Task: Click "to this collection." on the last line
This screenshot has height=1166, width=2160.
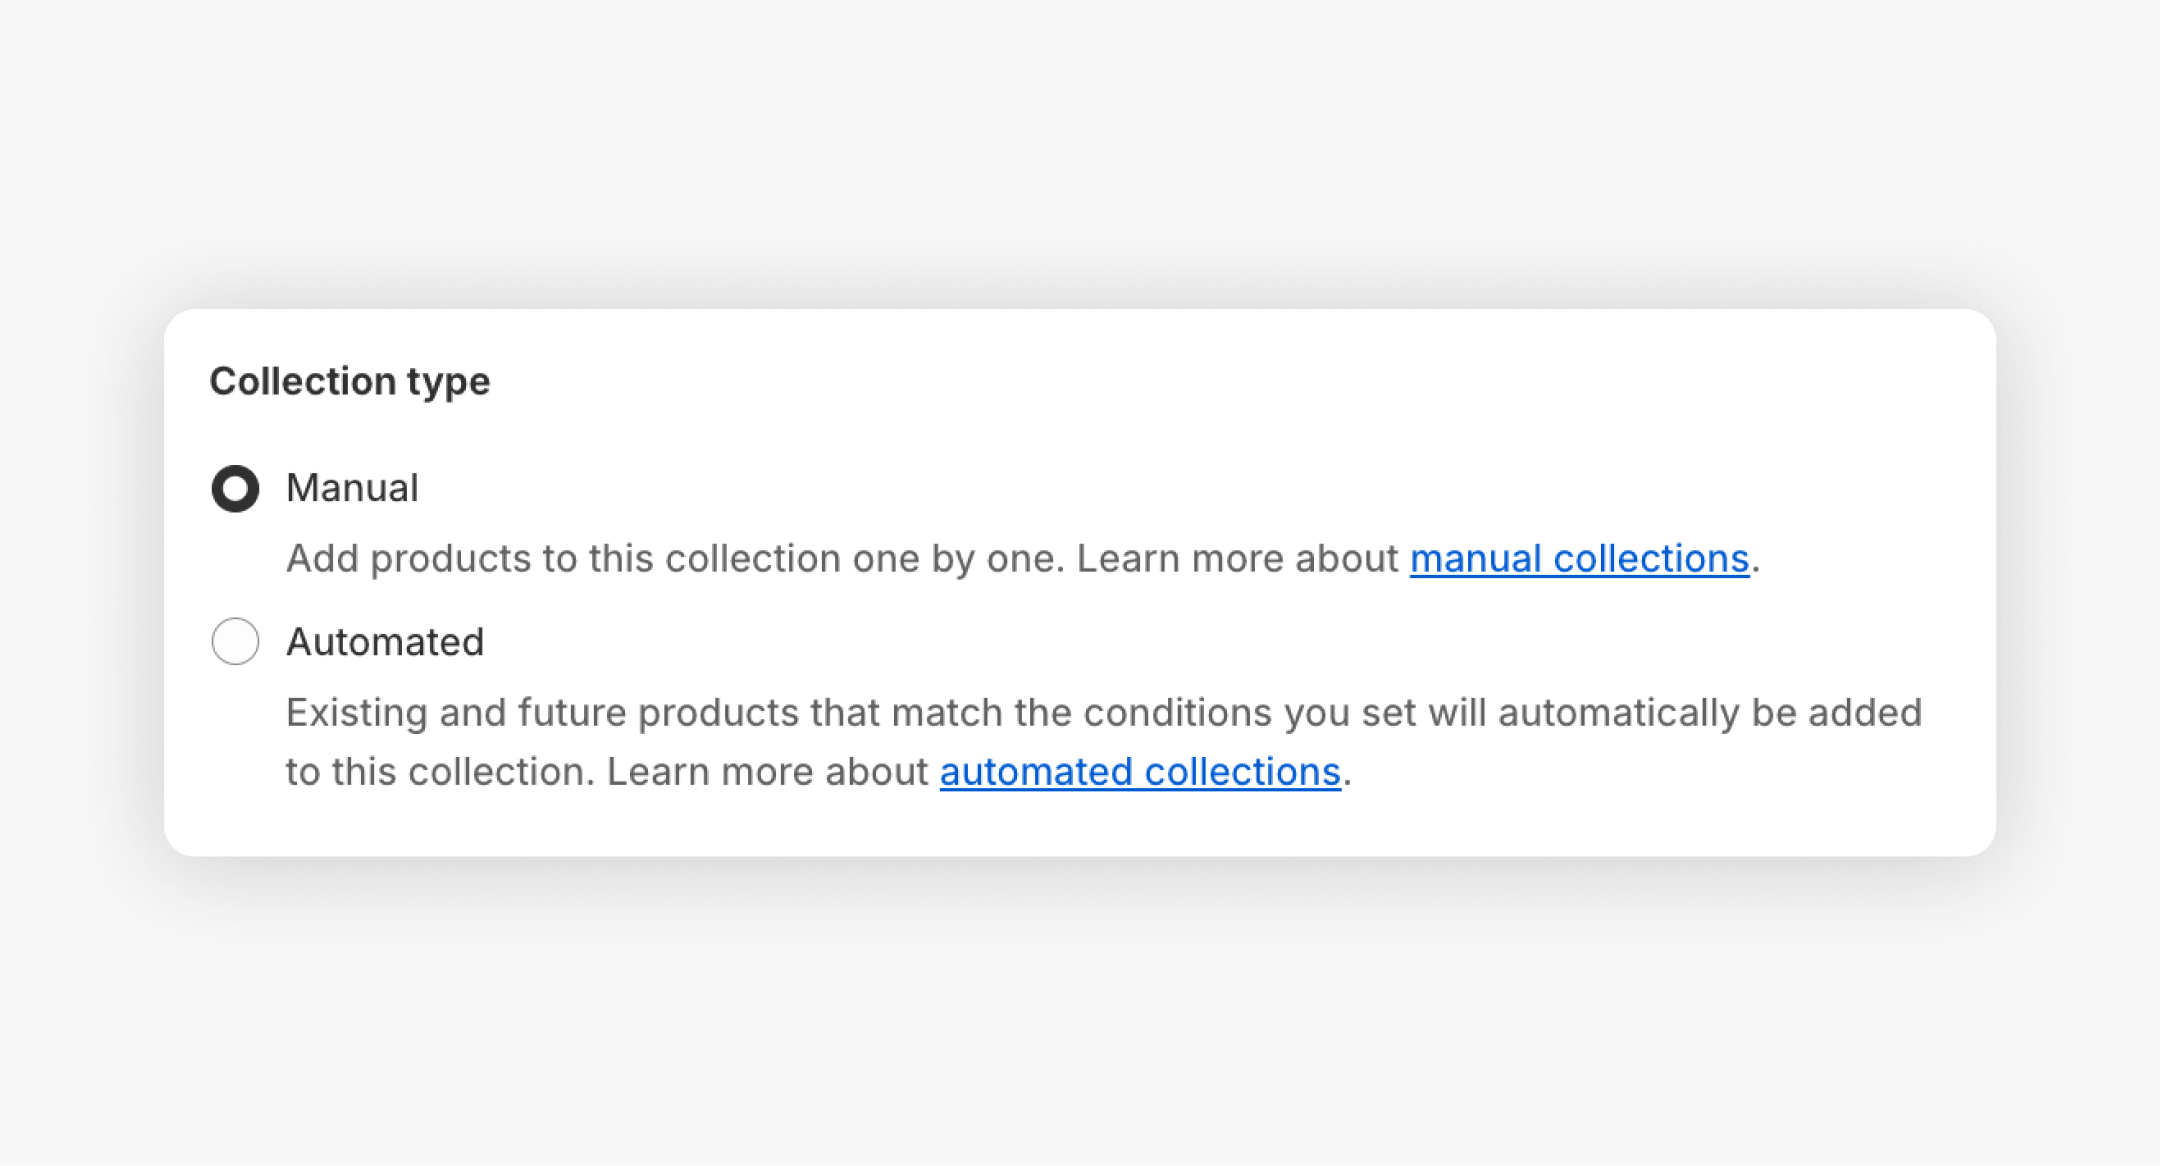Action: 440,772
